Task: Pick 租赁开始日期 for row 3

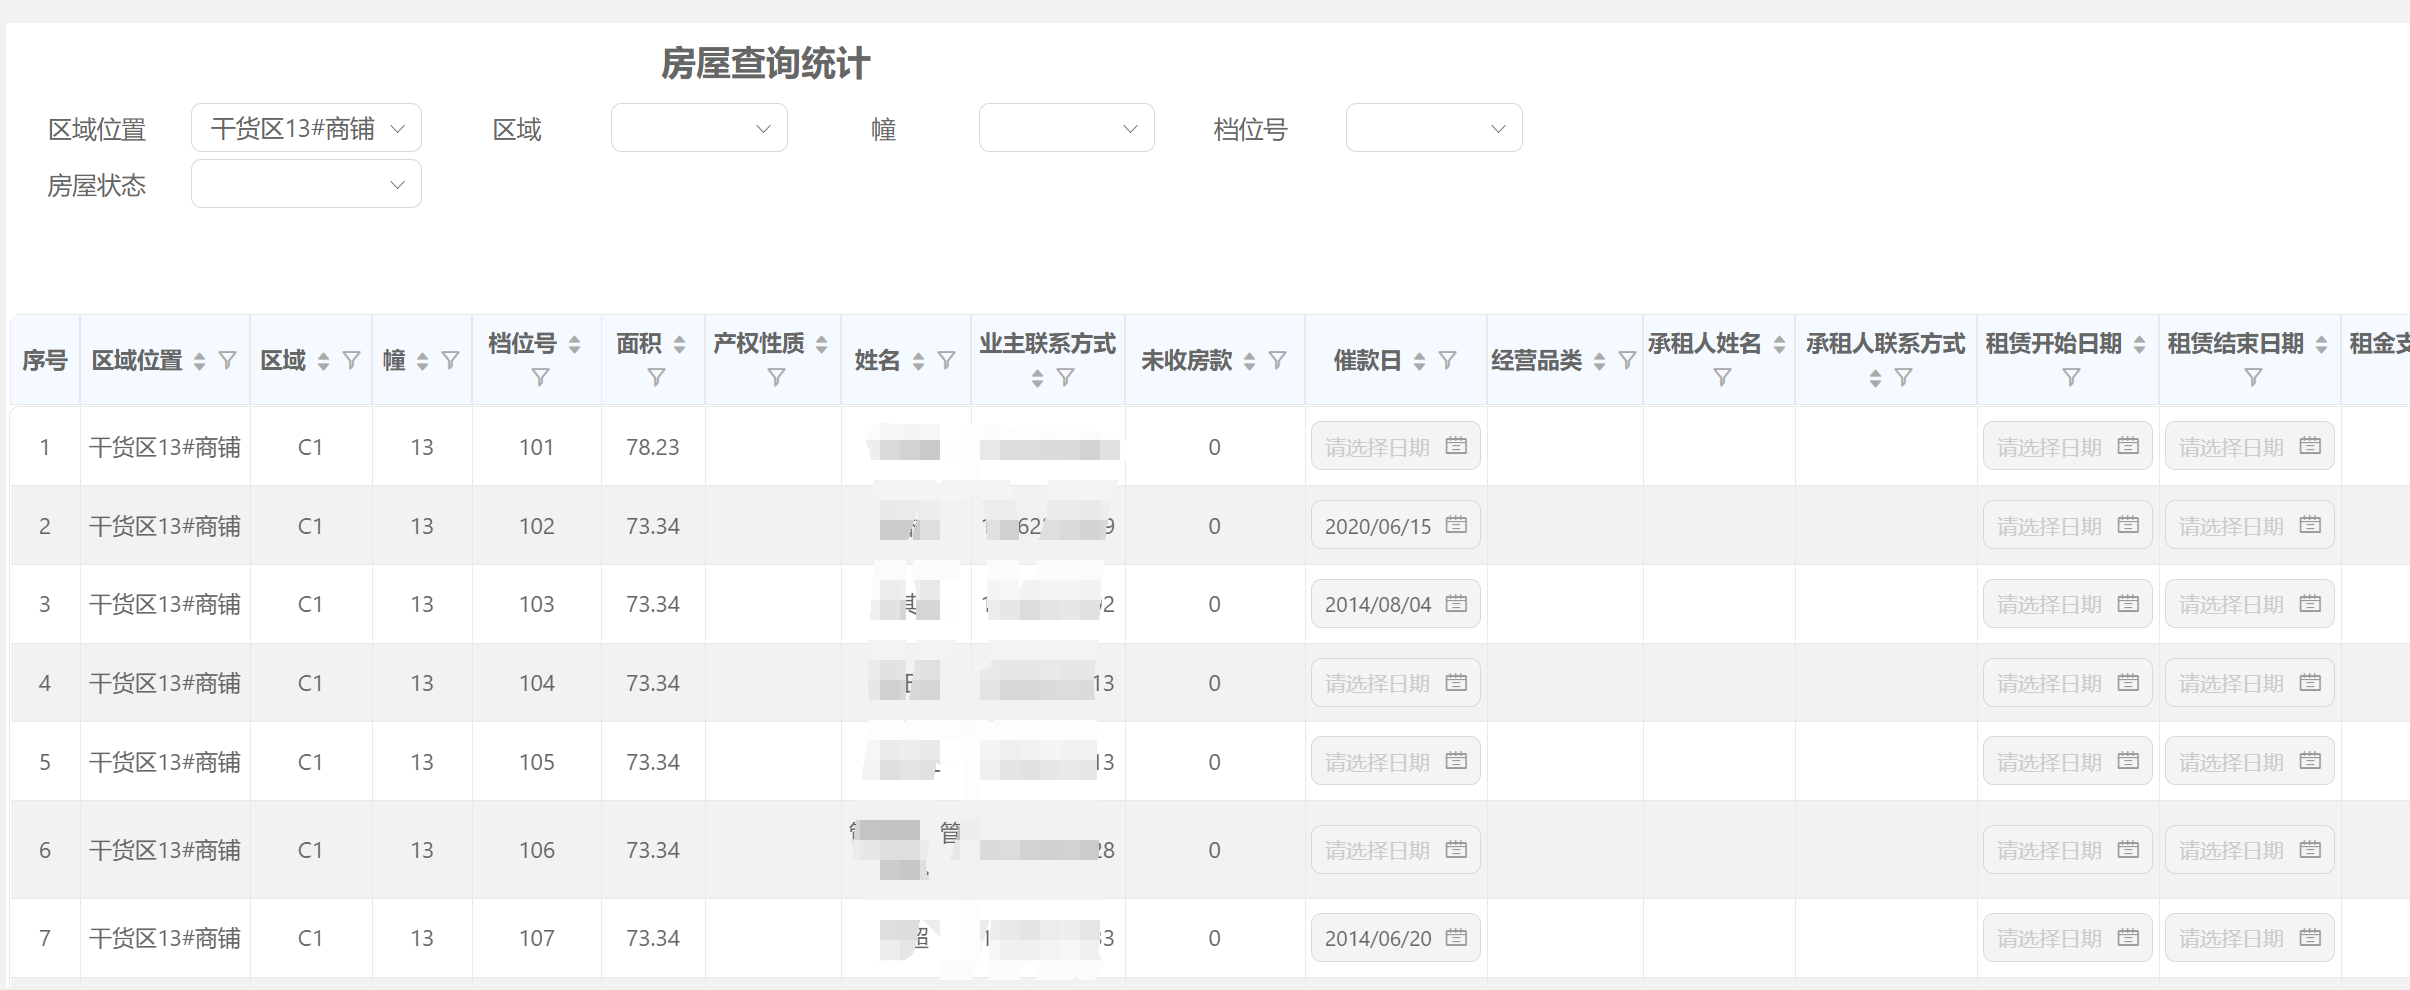Action: (2067, 603)
